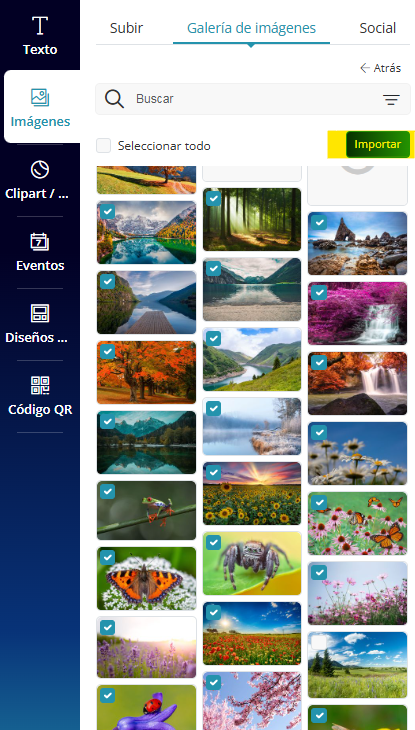Image resolution: width=415 pixels, height=730 pixels.
Task: Check the Seleccionar todo checkbox
Action: pos(103,146)
